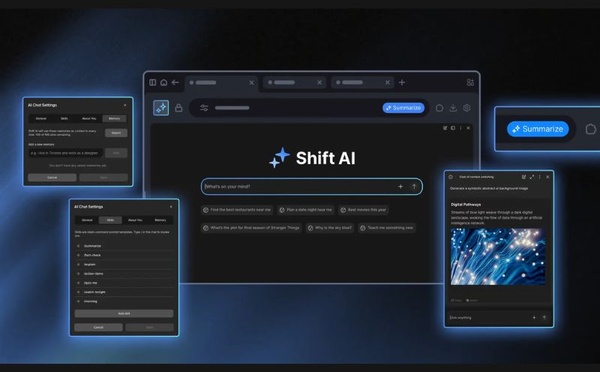Open chat history icon in image chat panel
This screenshot has width=600, height=372.
pyautogui.click(x=451, y=177)
